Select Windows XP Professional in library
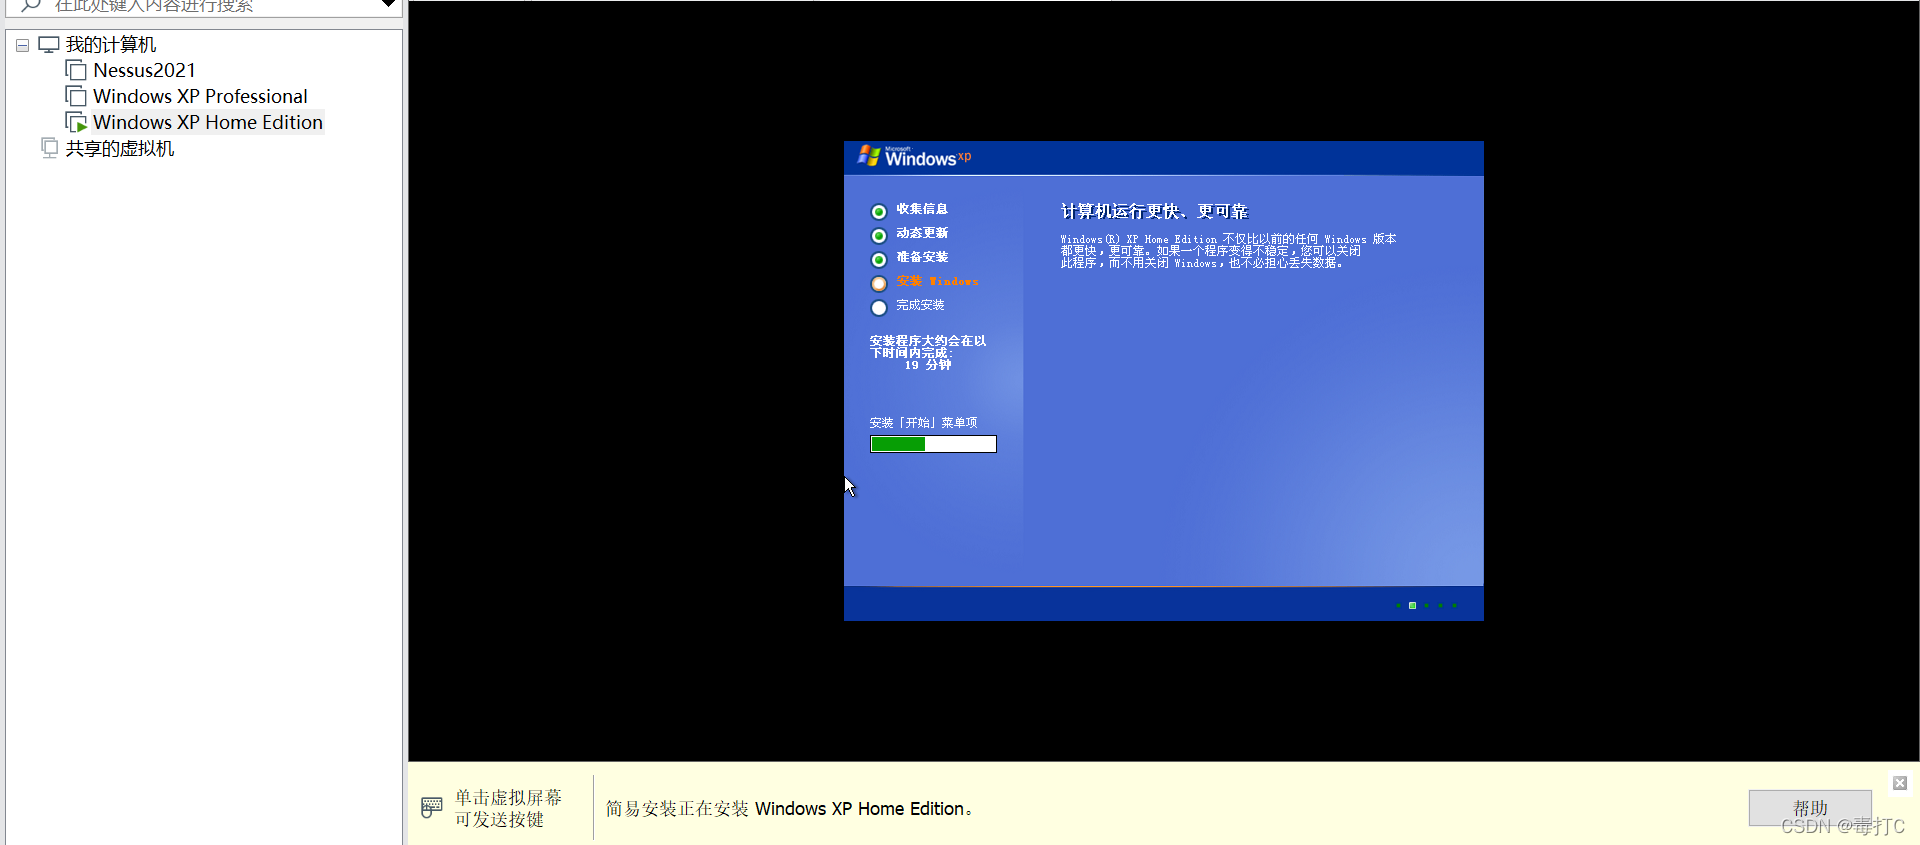 point(200,96)
